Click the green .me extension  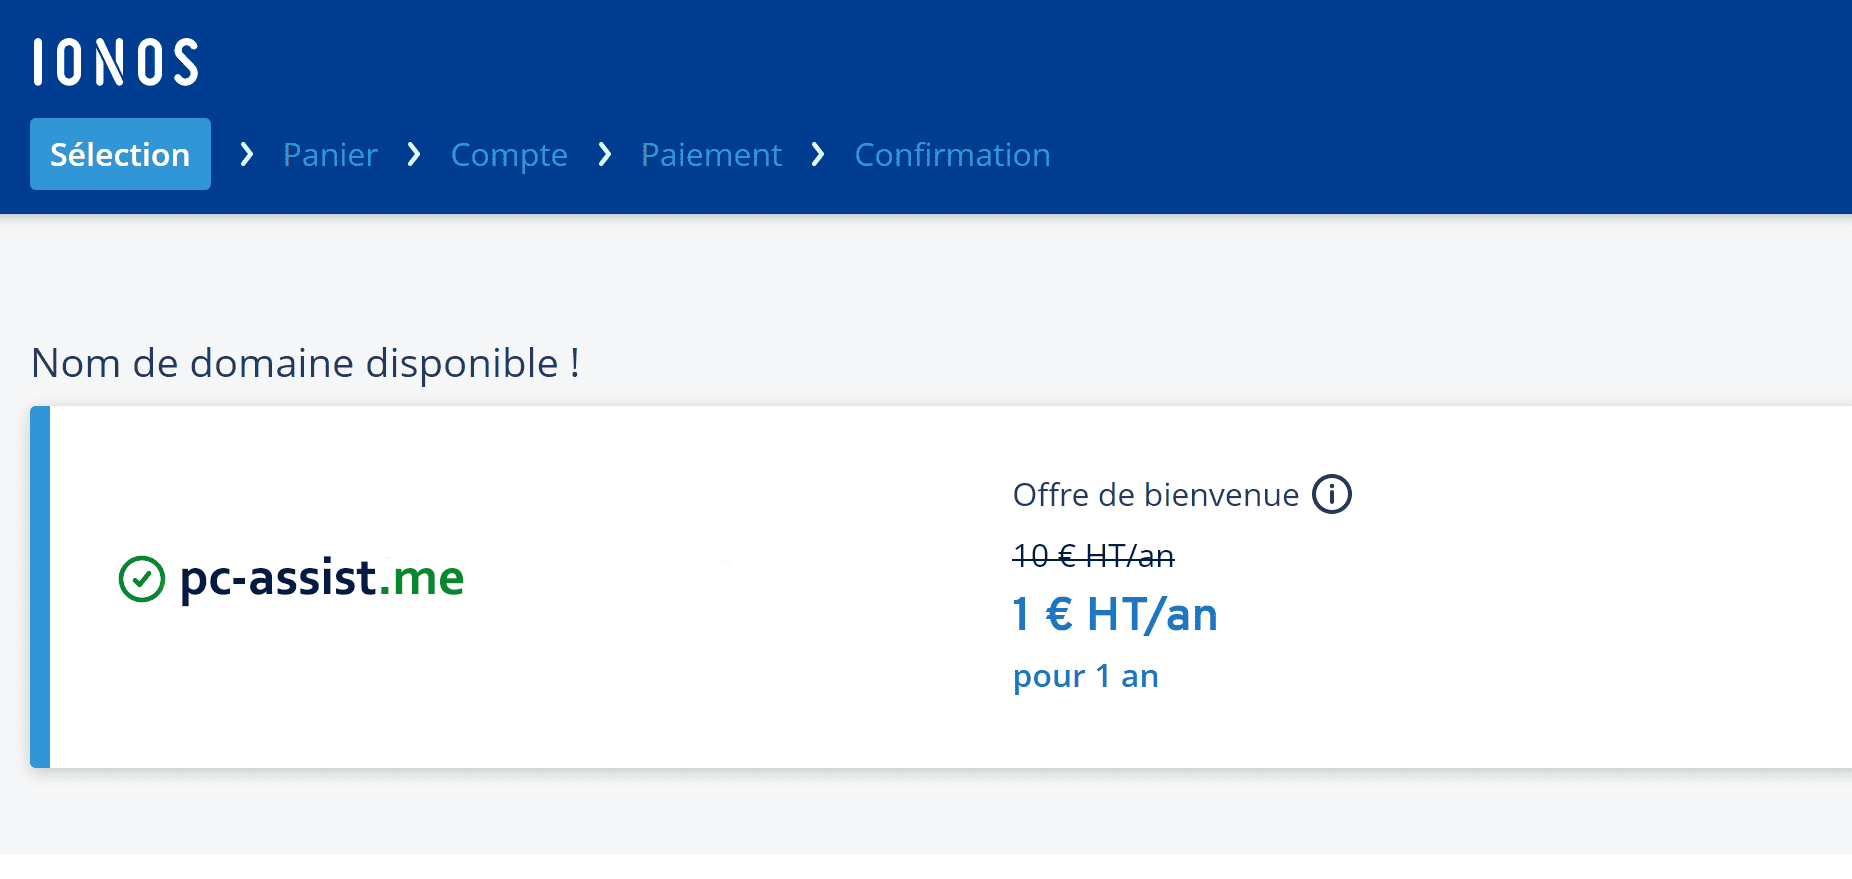(421, 578)
